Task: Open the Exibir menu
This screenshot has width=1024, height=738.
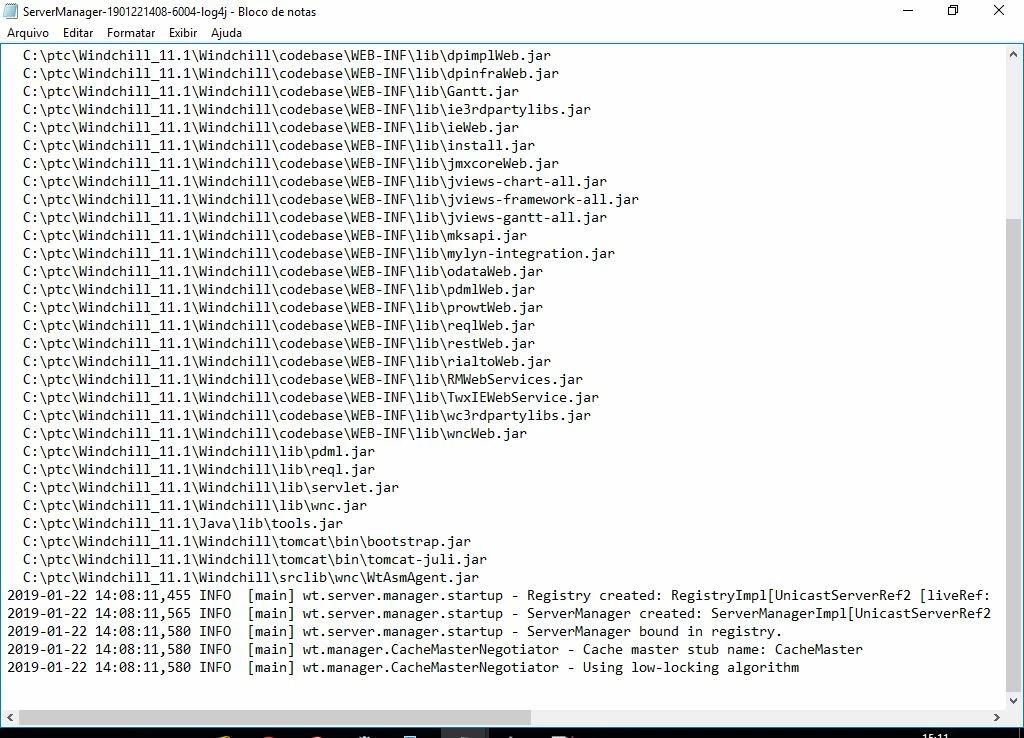Action: 183,33
